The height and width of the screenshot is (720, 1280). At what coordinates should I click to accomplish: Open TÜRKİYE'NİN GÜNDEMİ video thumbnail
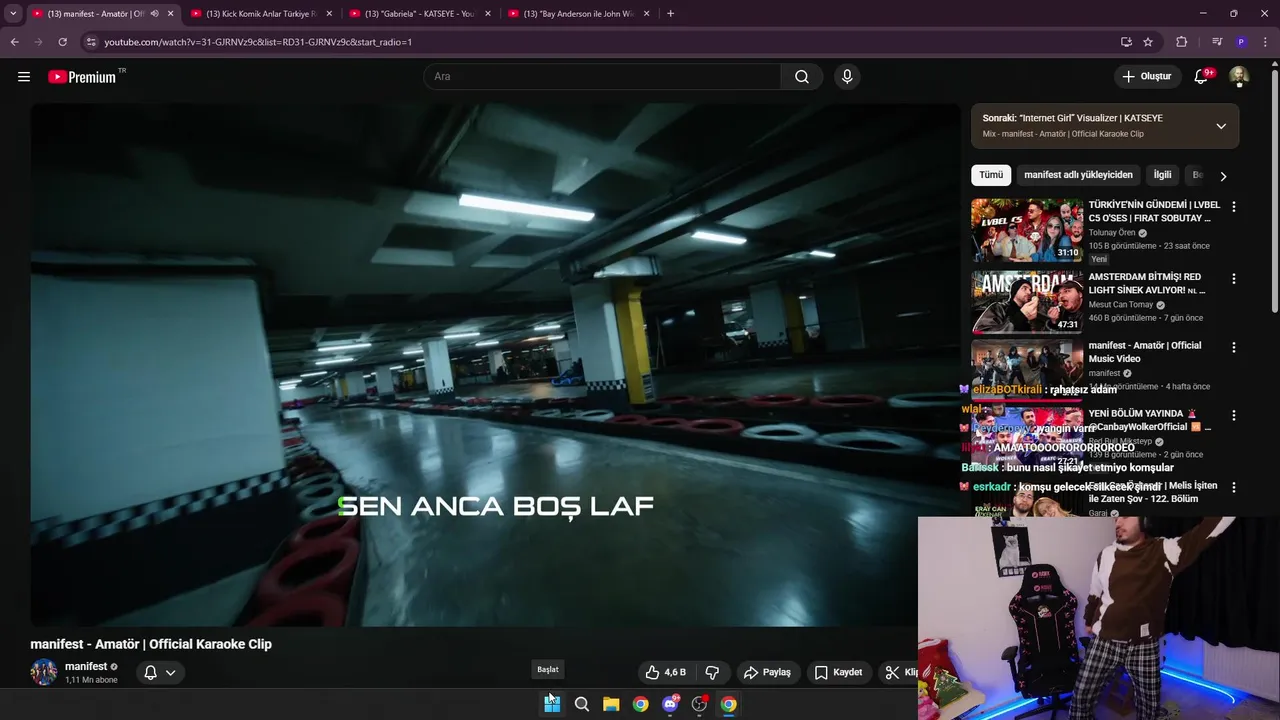click(x=1027, y=230)
